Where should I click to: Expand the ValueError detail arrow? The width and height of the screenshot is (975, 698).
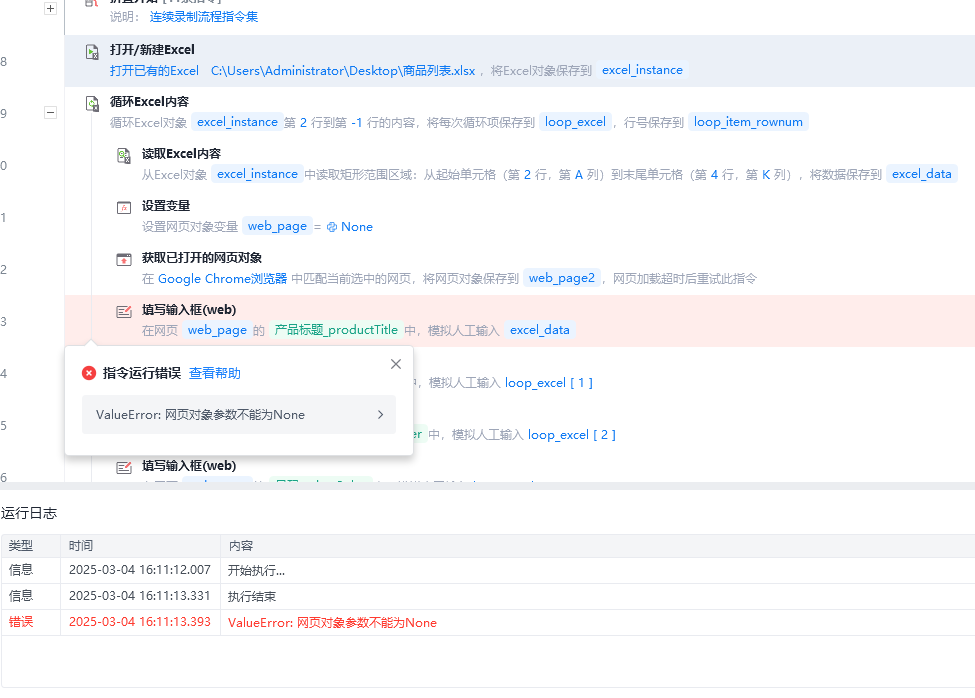[x=380, y=415]
